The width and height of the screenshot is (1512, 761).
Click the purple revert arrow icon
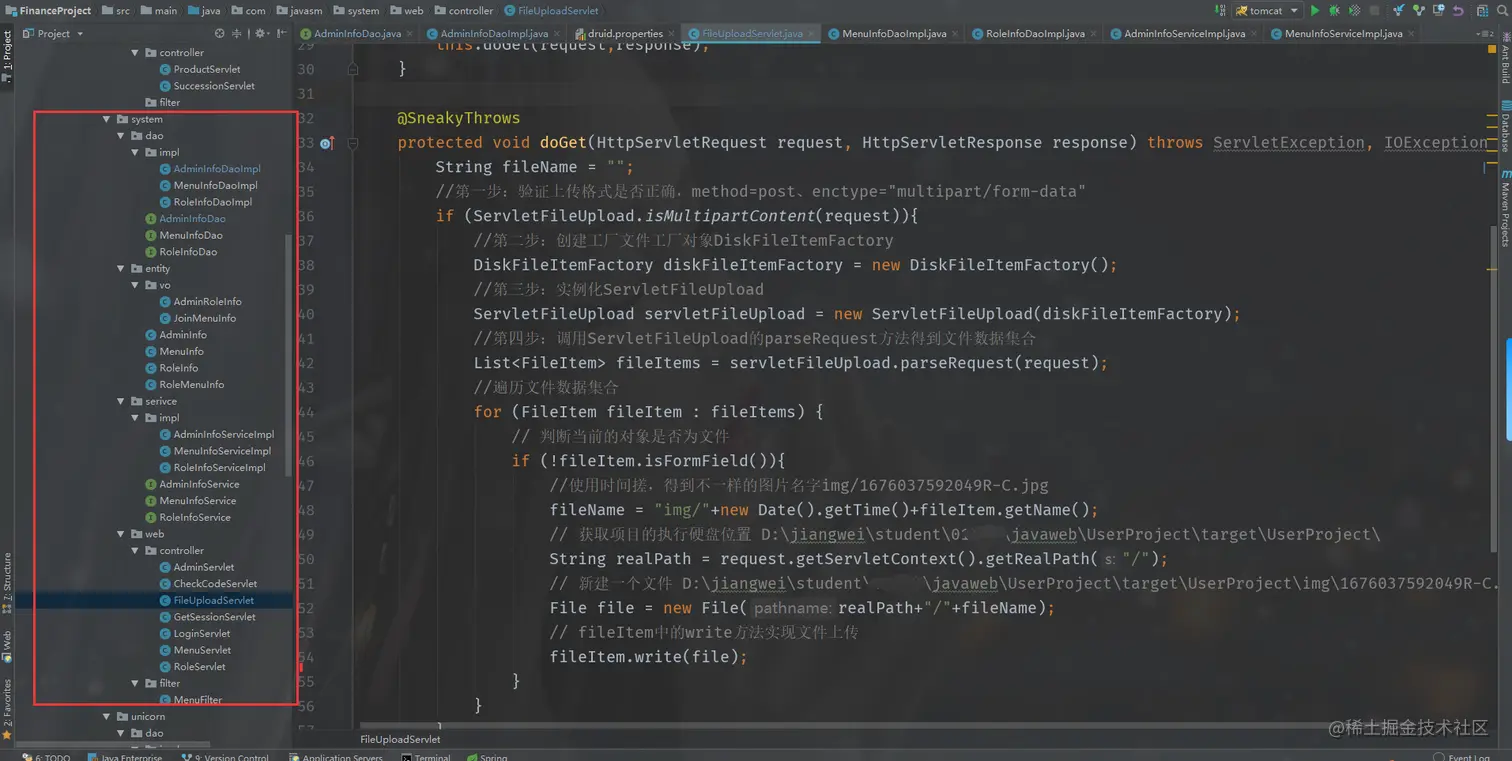pyautogui.click(x=1458, y=10)
